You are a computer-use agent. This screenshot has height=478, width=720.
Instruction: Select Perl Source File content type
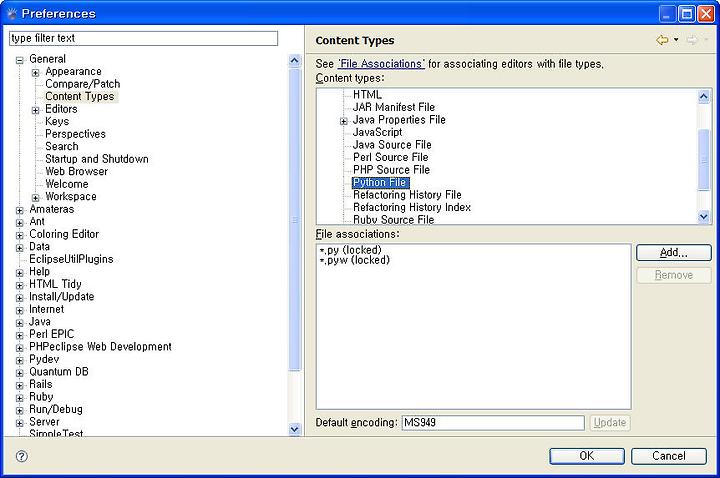click(x=390, y=157)
